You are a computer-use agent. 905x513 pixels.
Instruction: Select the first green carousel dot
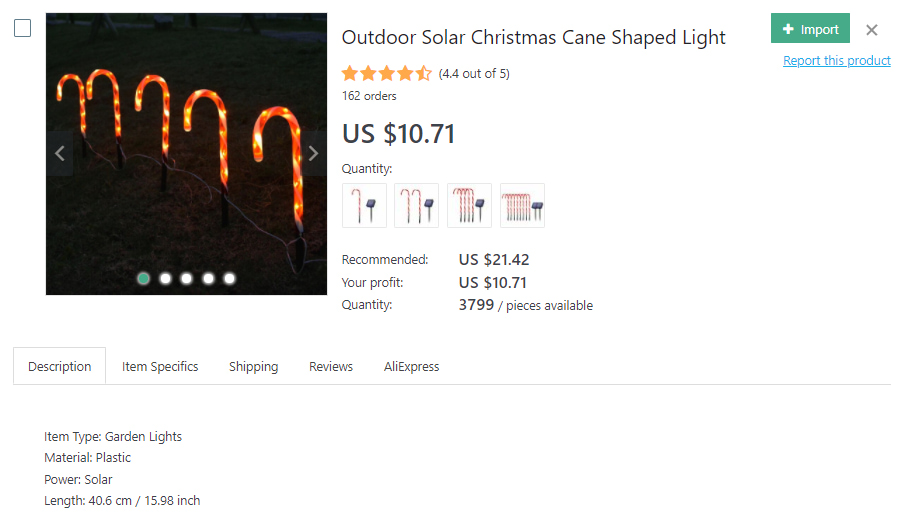click(x=144, y=278)
